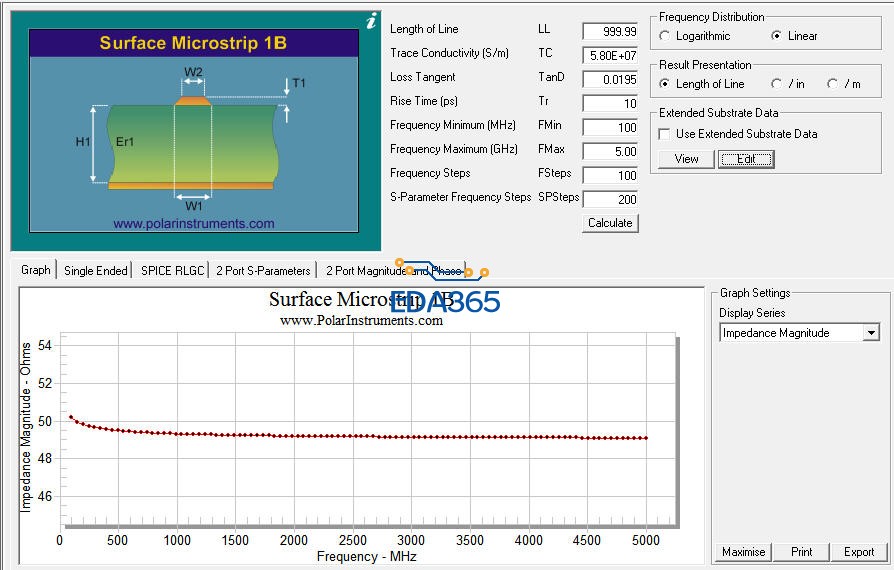Print the graph
This screenshot has width=894, height=570.
point(801,552)
